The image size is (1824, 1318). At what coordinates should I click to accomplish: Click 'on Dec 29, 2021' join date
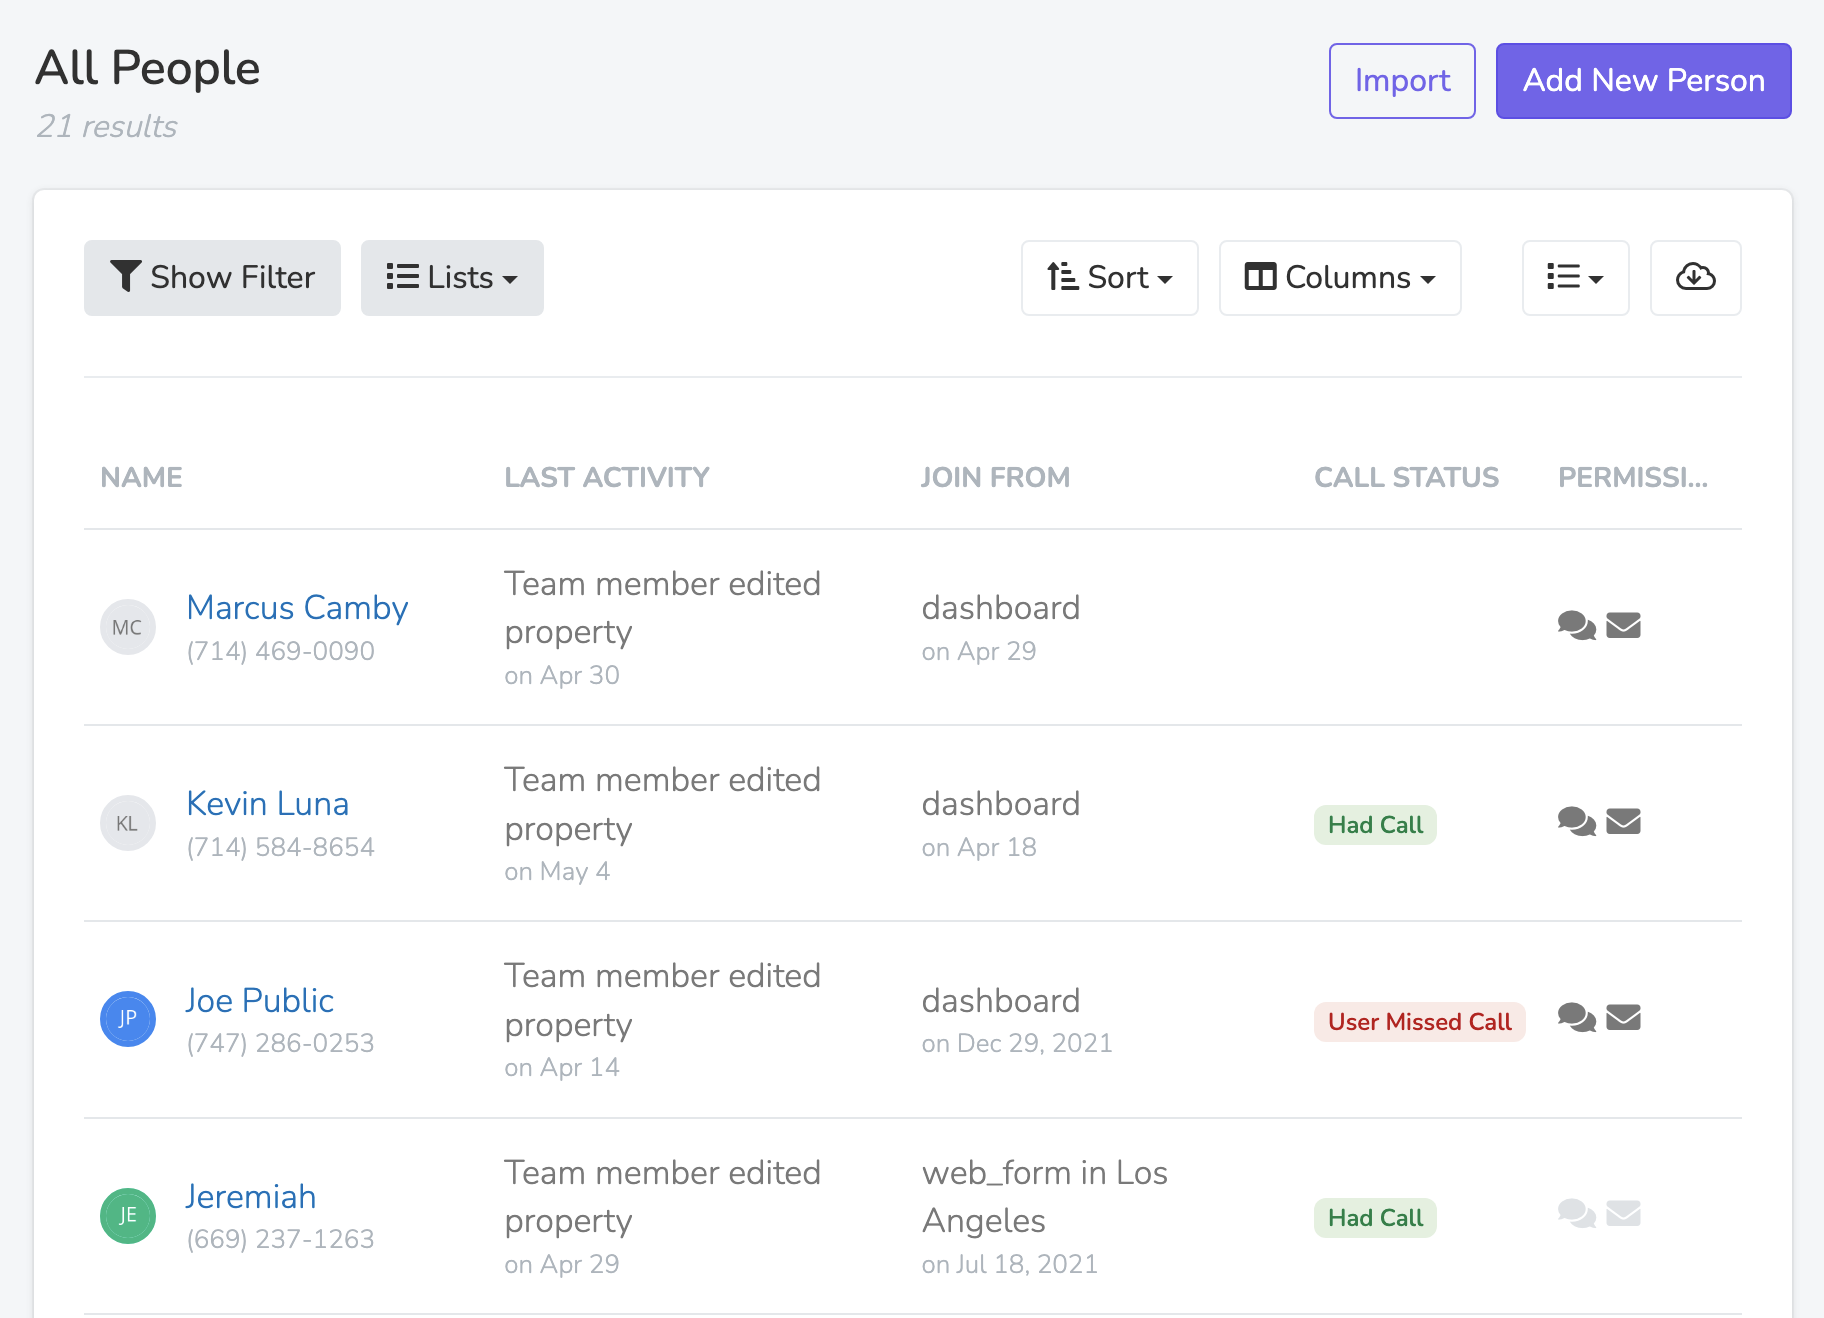pyautogui.click(x=1017, y=1043)
